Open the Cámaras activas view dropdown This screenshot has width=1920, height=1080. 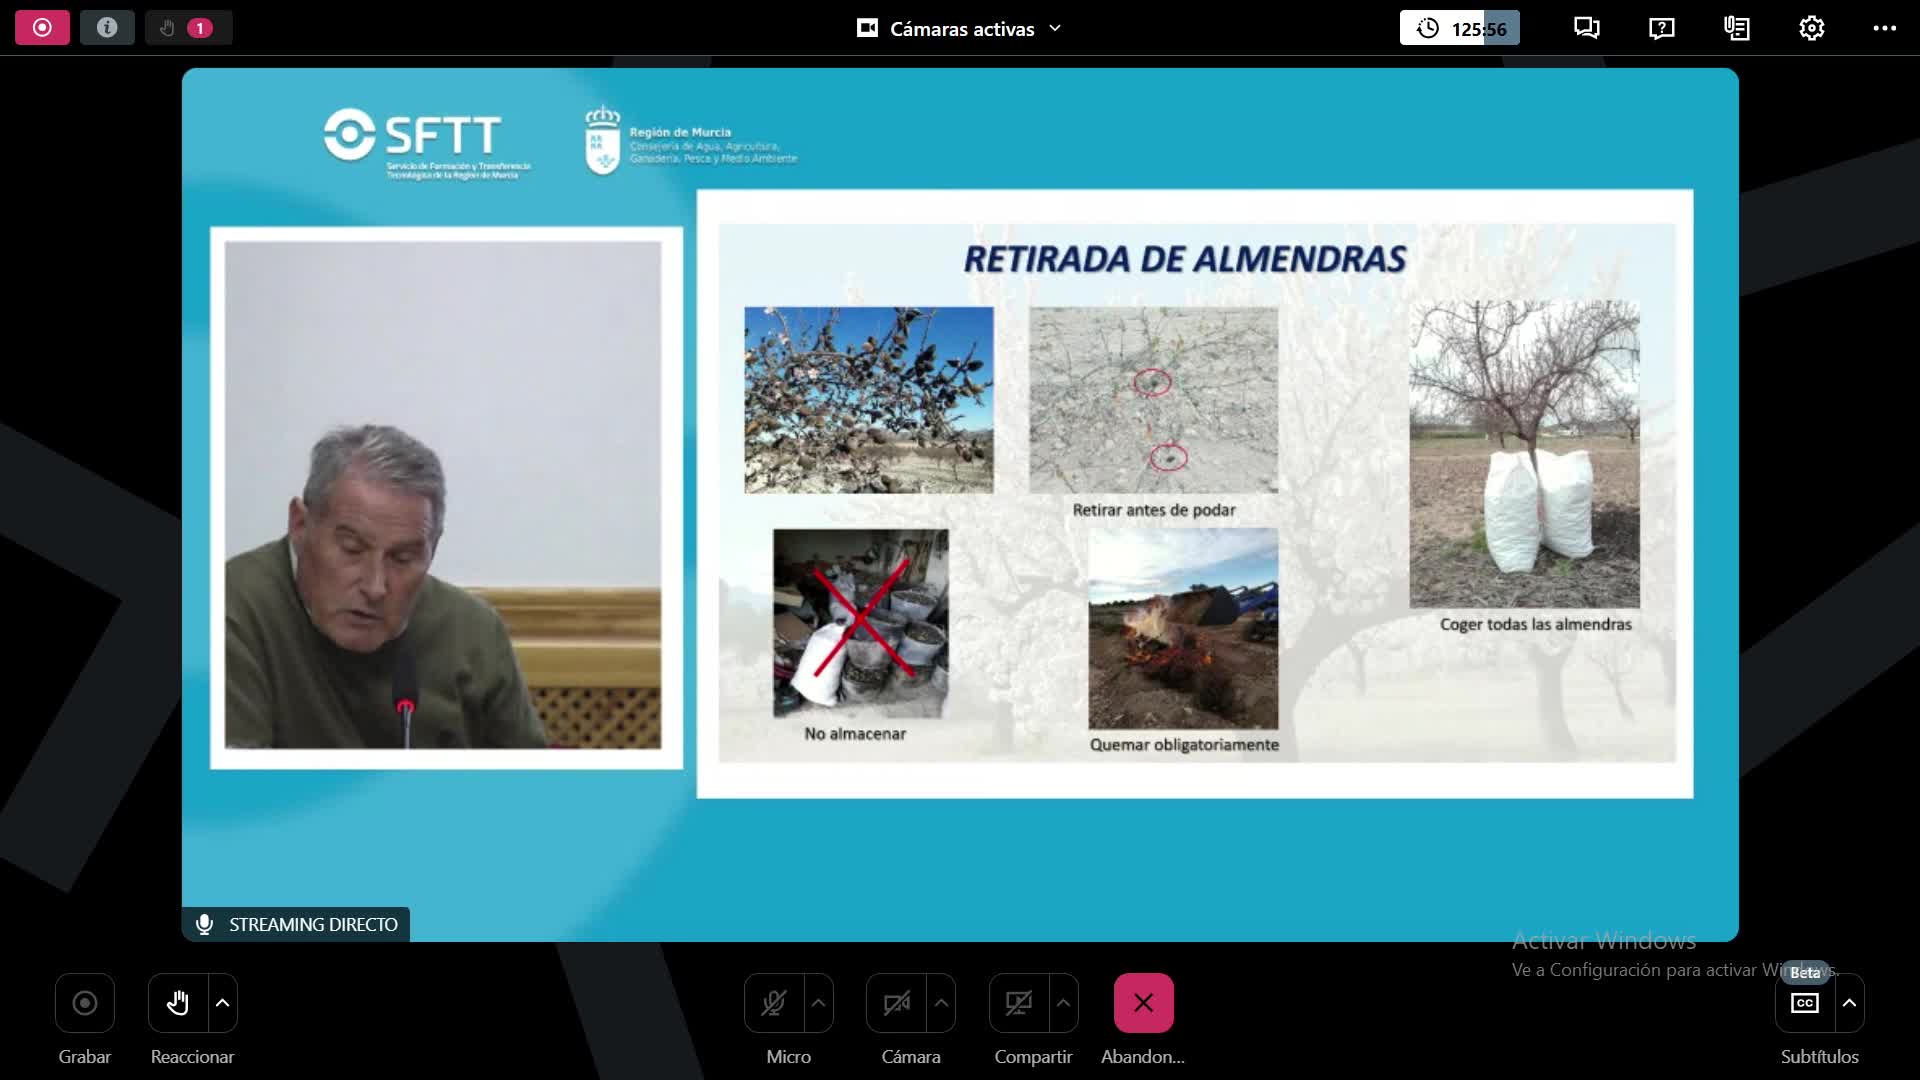[x=959, y=29]
